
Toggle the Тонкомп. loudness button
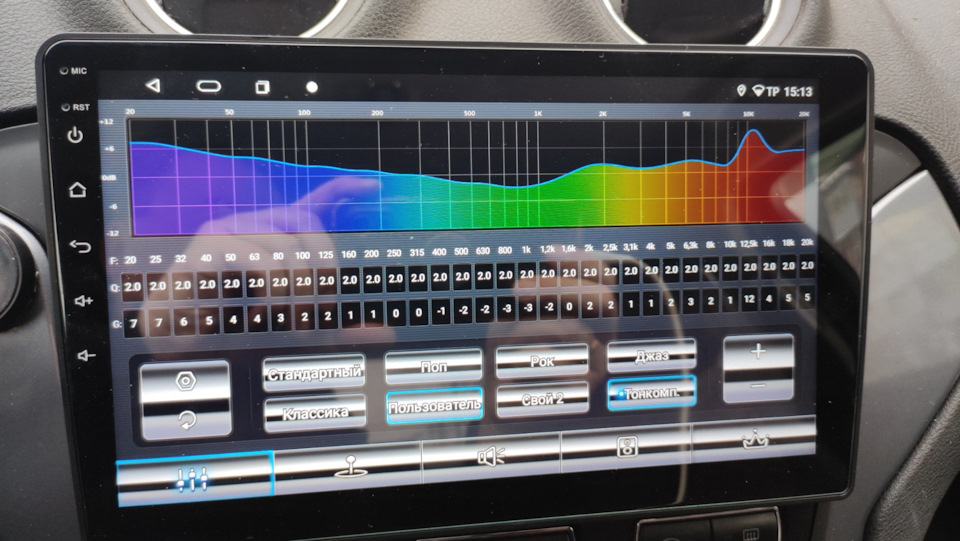pos(652,392)
